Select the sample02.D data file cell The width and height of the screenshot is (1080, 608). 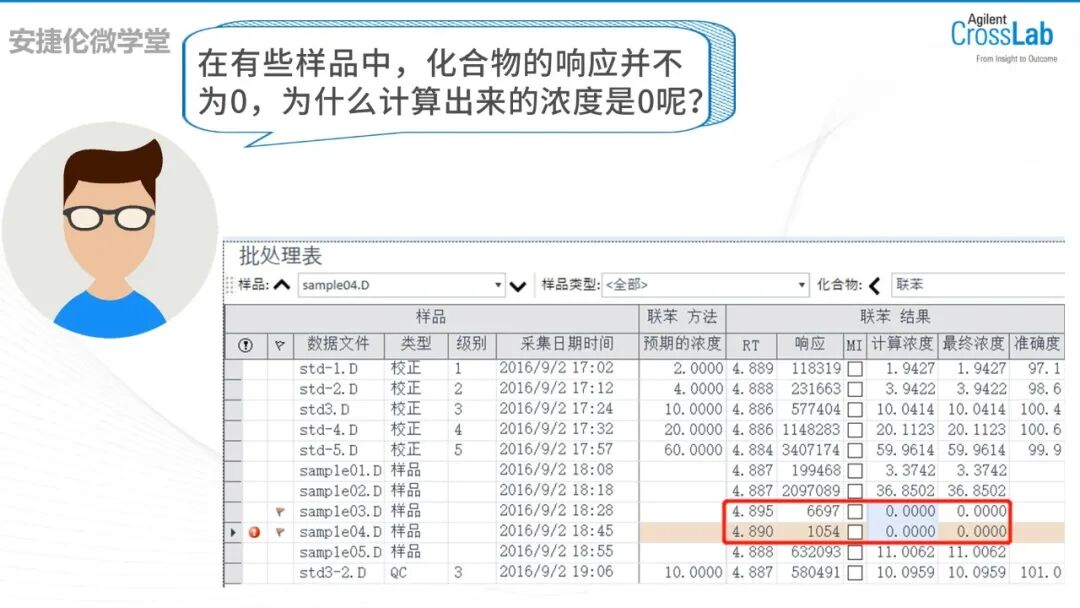tap(338, 492)
